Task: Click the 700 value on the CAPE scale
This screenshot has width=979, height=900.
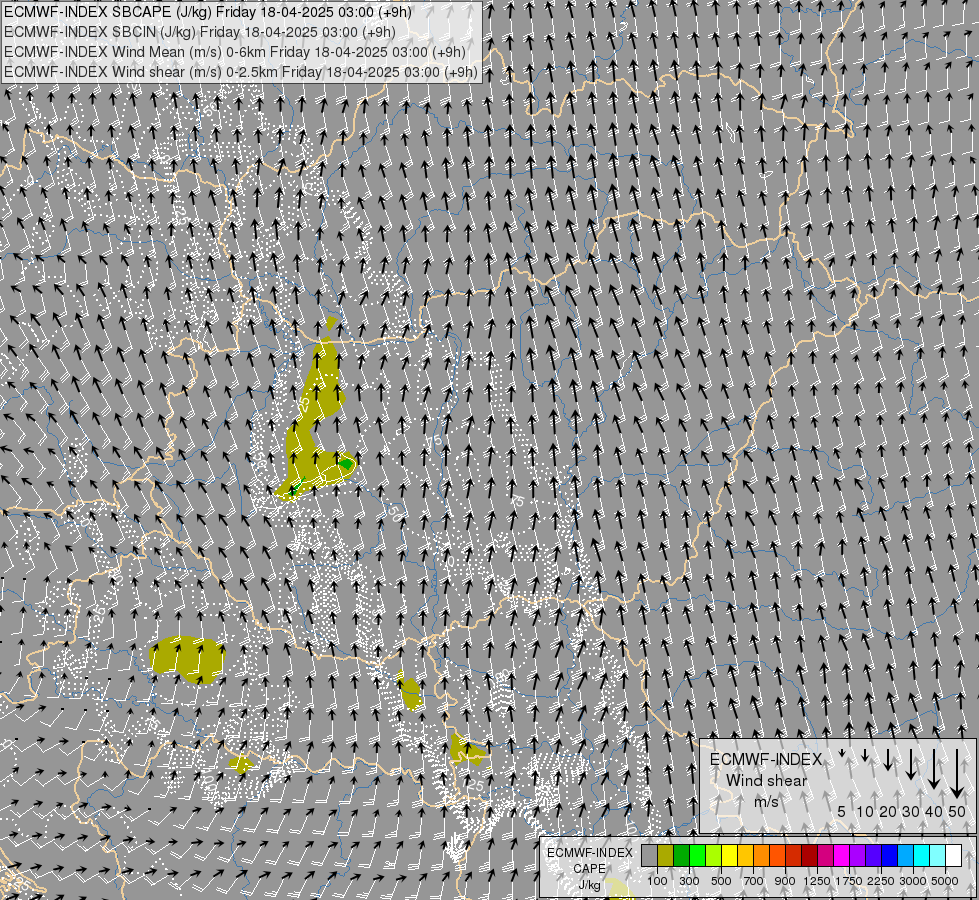Action: click(x=754, y=881)
